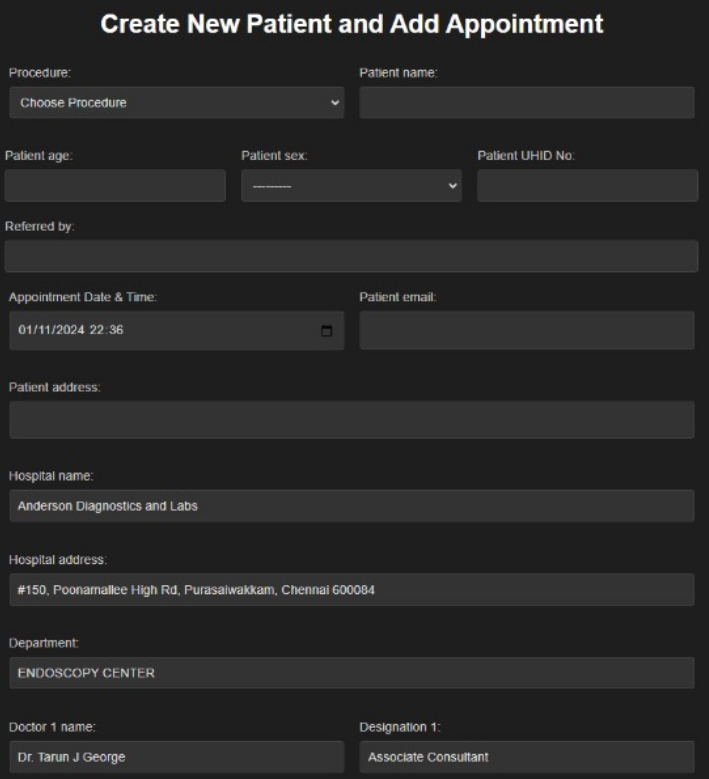The width and height of the screenshot is (709, 779).
Task: Select the '36' minutes in appointment time
Action: (114, 331)
